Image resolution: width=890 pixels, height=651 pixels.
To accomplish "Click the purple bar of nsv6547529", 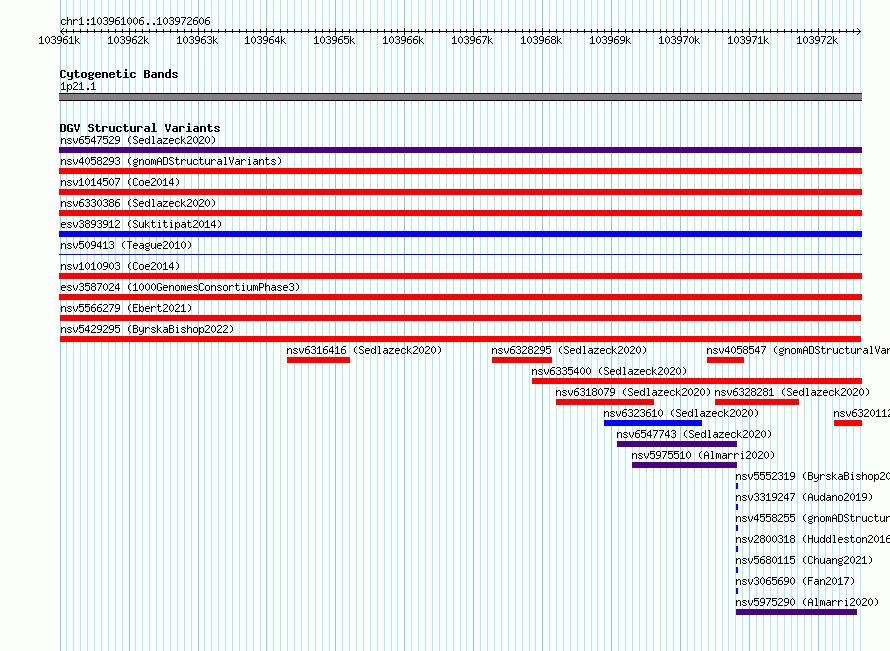I will coord(460,150).
